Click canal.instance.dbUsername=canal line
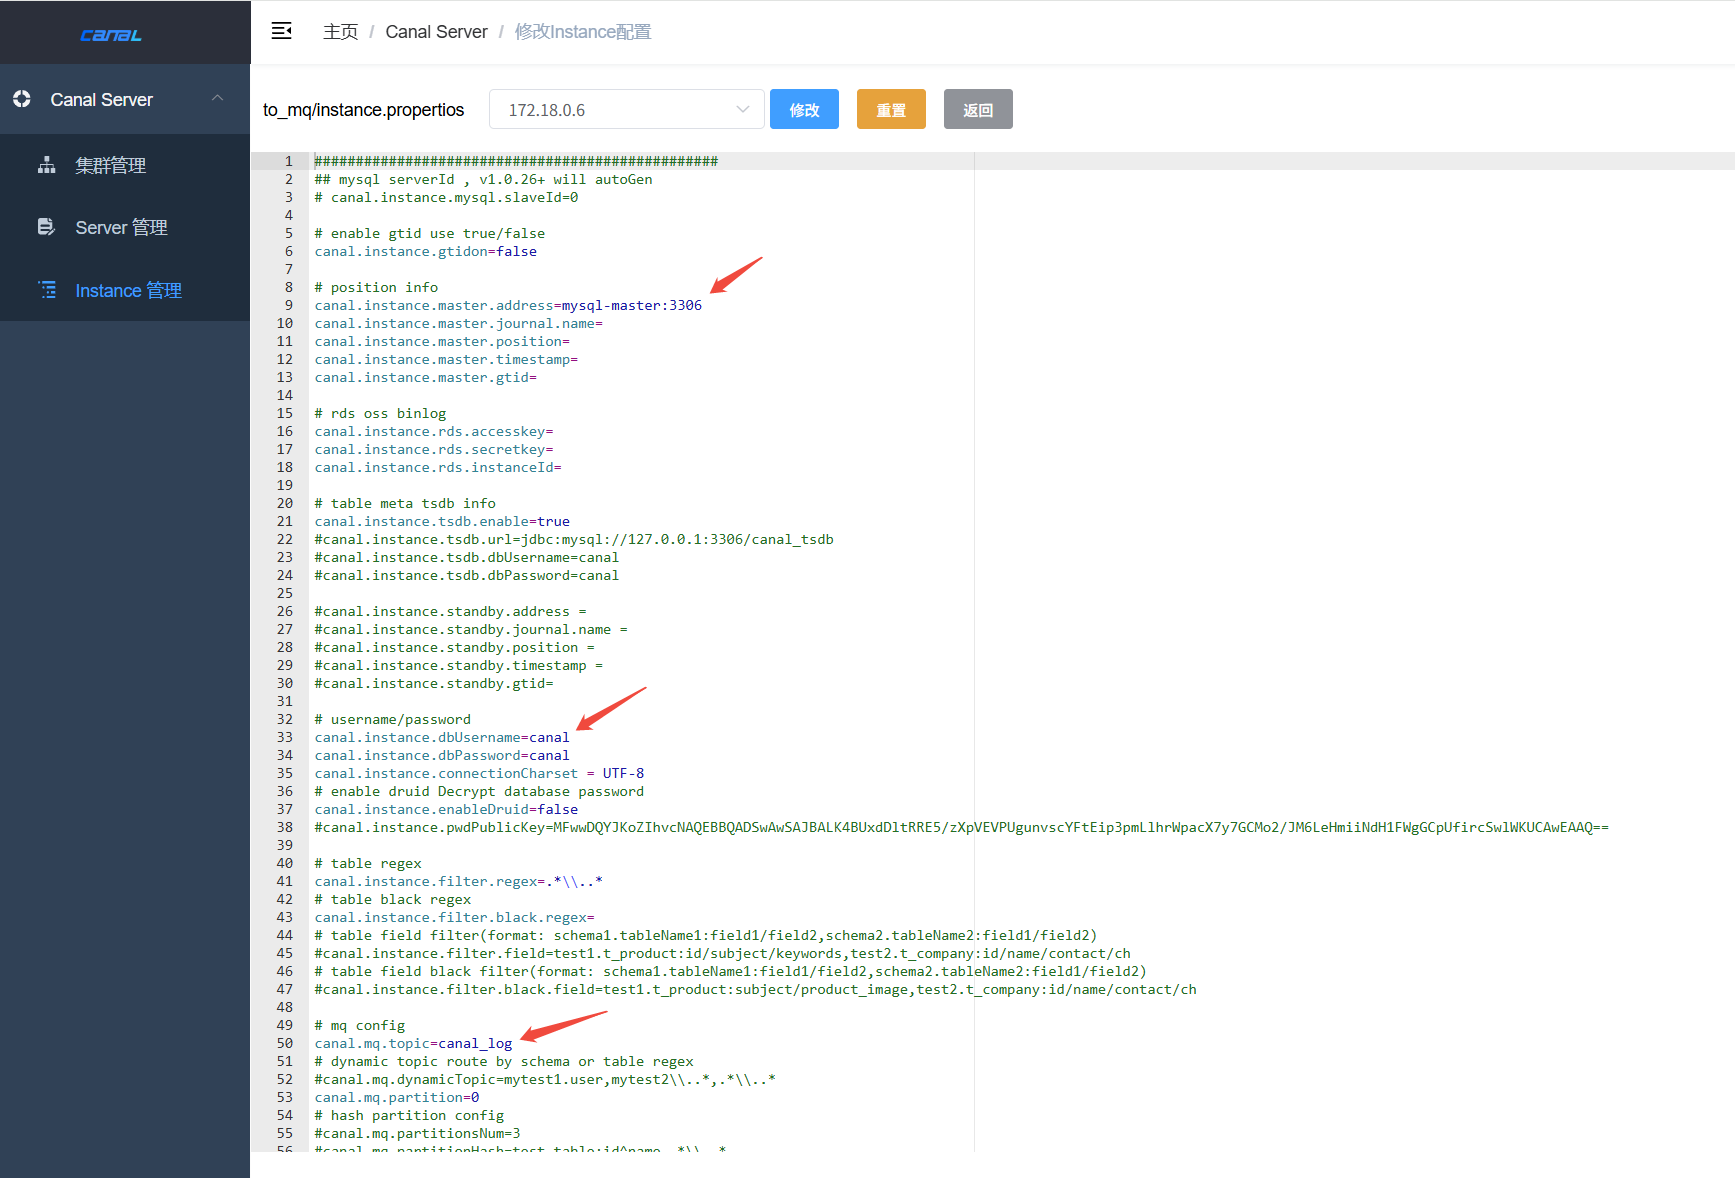This screenshot has width=1735, height=1178. [442, 737]
